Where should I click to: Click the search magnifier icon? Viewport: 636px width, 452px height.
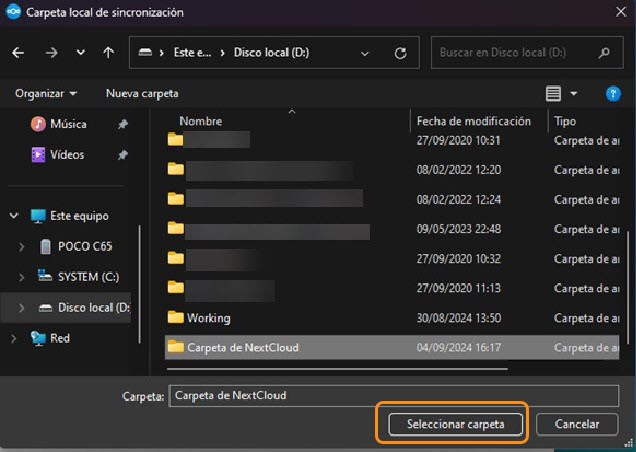point(604,53)
